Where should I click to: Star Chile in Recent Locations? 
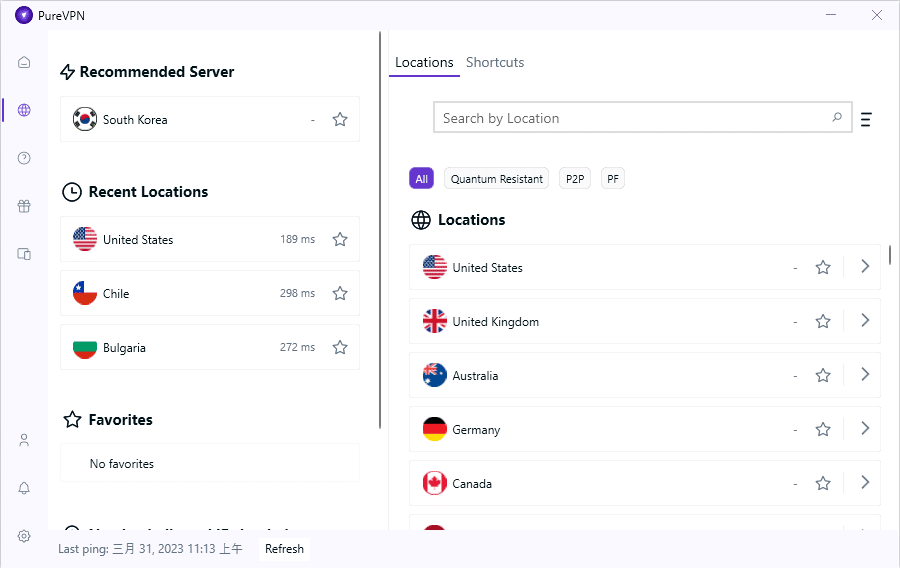(x=340, y=293)
